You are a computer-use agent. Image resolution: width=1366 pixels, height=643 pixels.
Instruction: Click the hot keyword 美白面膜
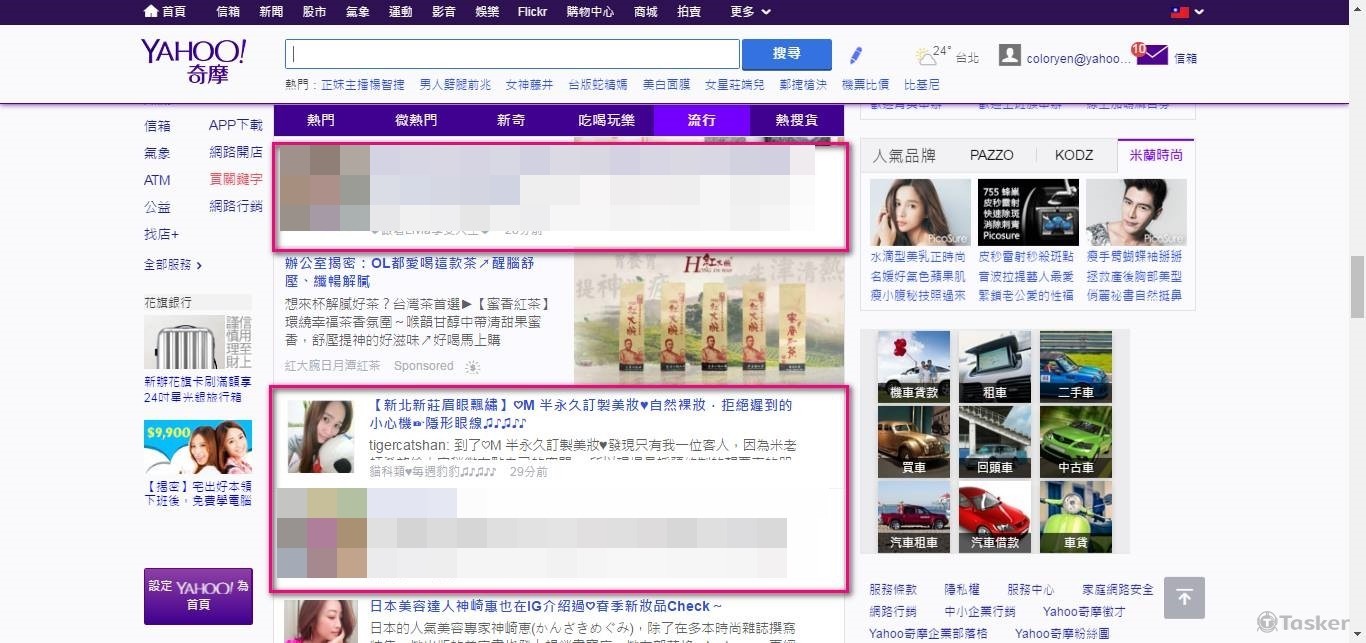[666, 84]
